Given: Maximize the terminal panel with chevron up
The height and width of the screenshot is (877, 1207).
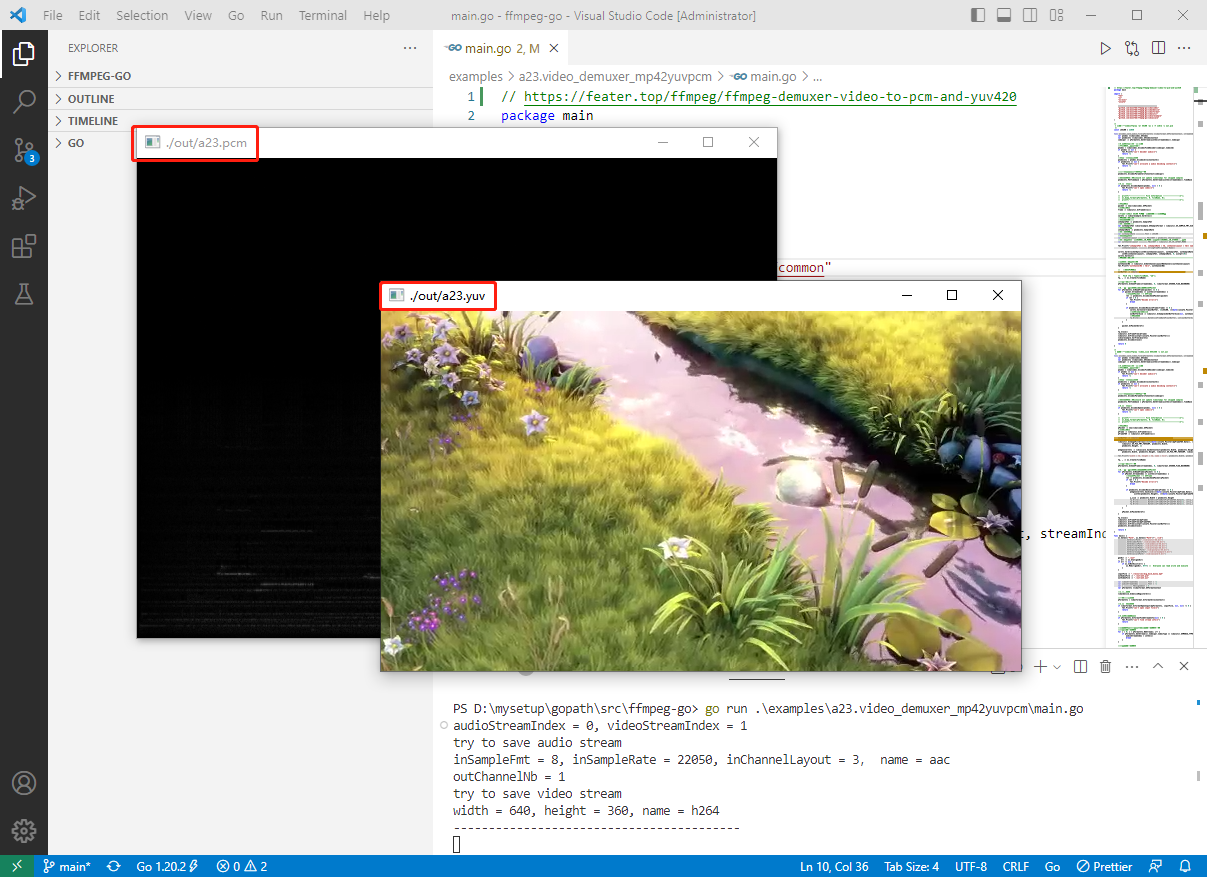Looking at the screenshot, I should 1158,666.
